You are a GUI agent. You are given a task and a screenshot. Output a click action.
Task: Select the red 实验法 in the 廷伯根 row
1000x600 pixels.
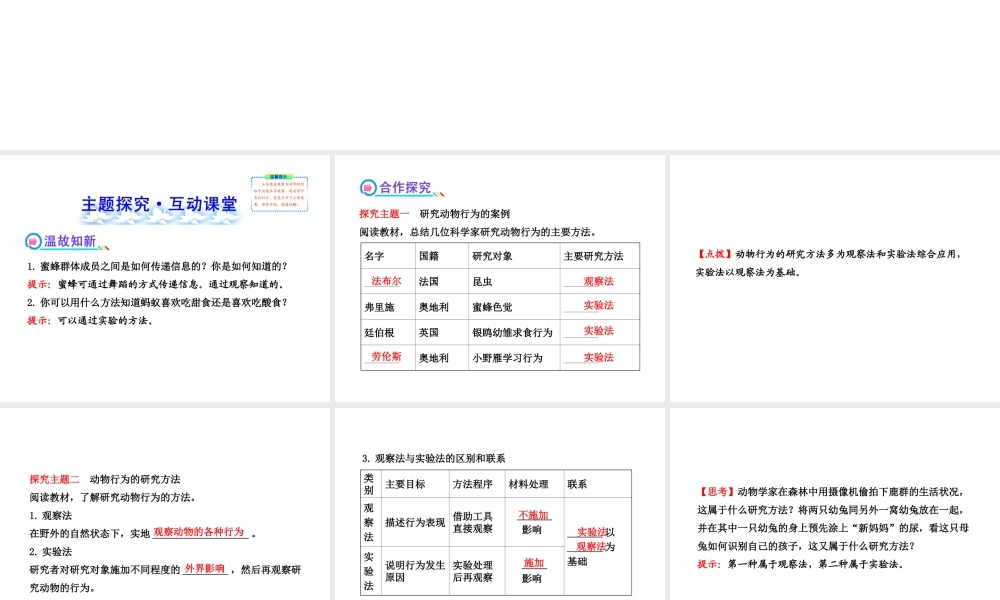pyautogui.click(x=598, y=331)
